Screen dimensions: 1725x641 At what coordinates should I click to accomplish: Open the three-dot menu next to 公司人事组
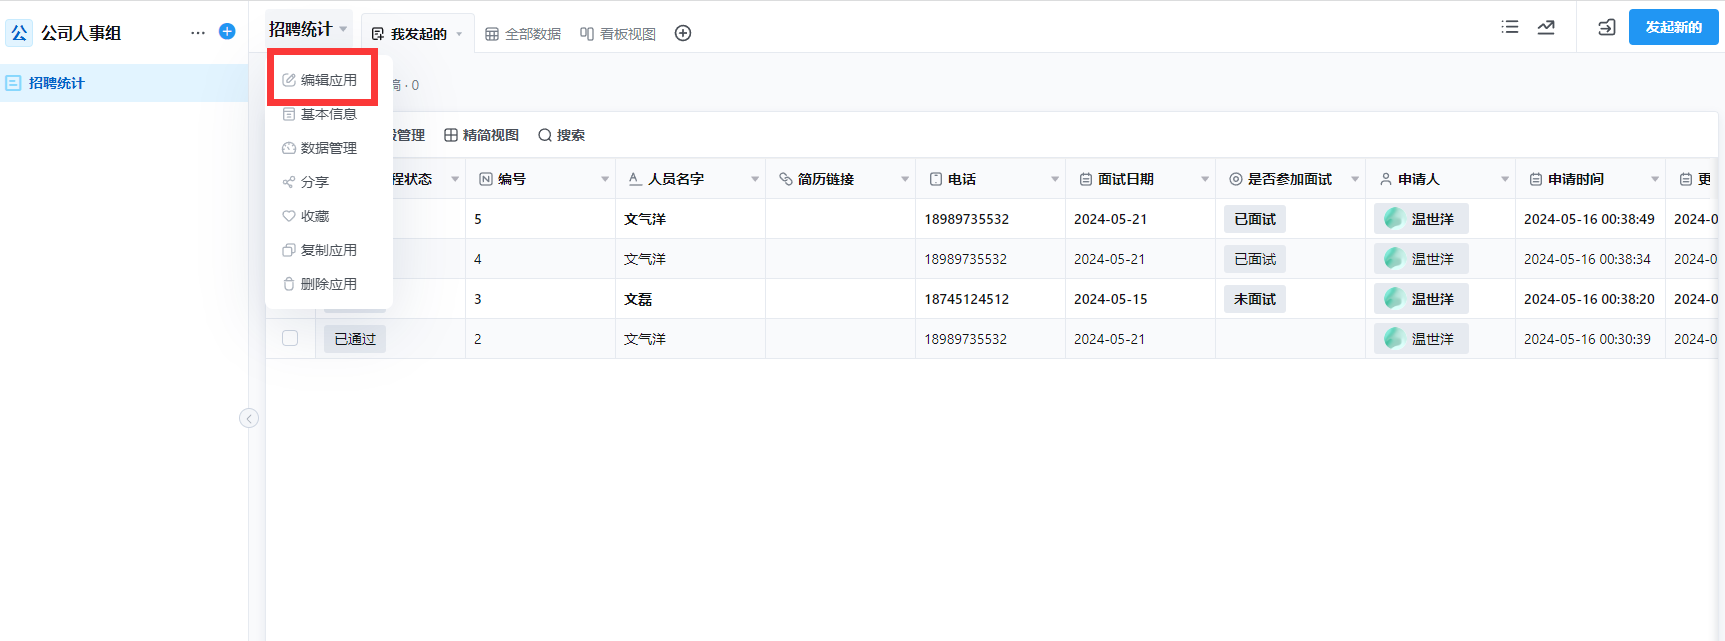[198, 33]
